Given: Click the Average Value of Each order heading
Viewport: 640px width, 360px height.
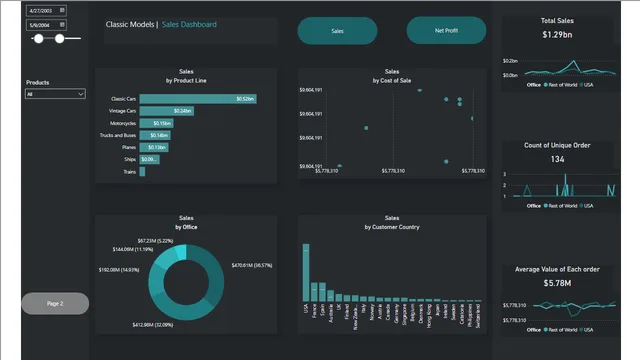Looking at the screenshot, I should (557, 269).
